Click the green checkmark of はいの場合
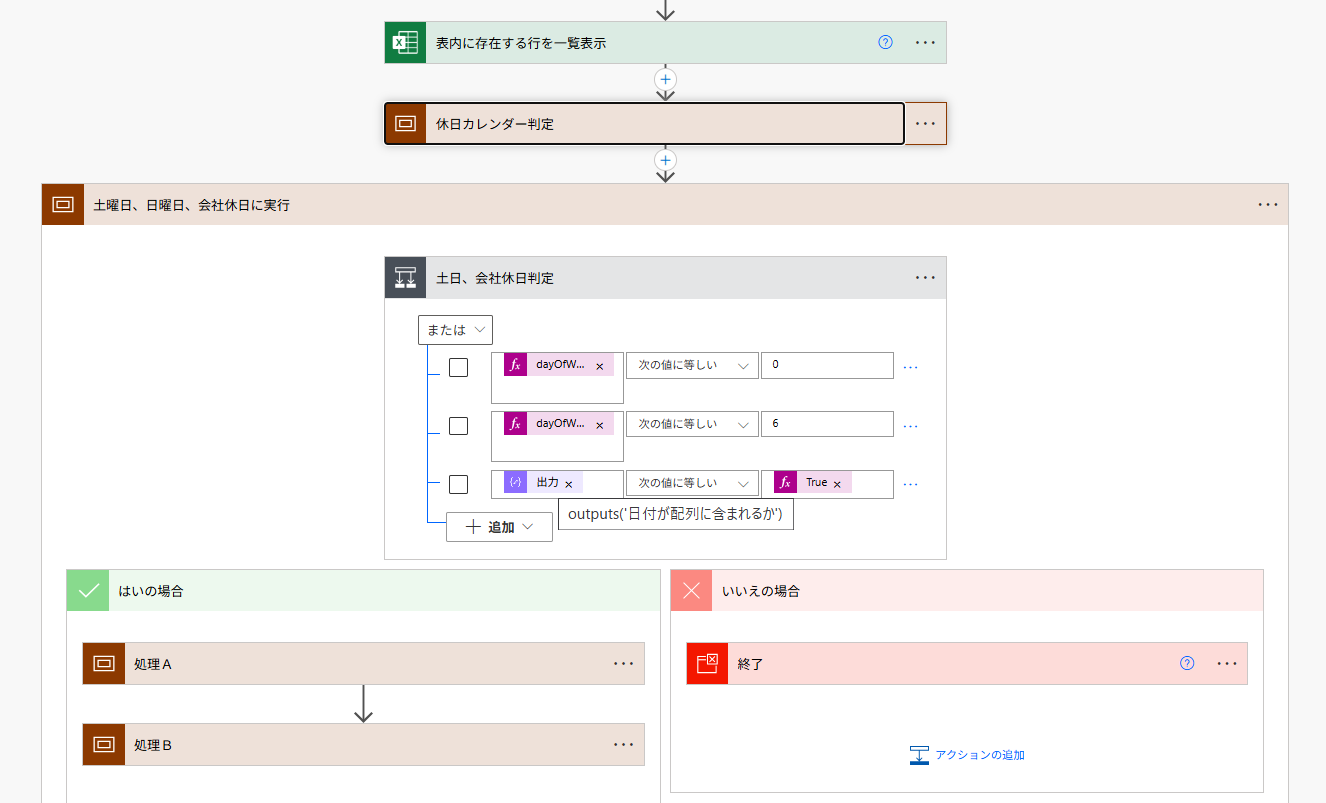The height and width of the screenshot is (803, 1326). [87, 590]
